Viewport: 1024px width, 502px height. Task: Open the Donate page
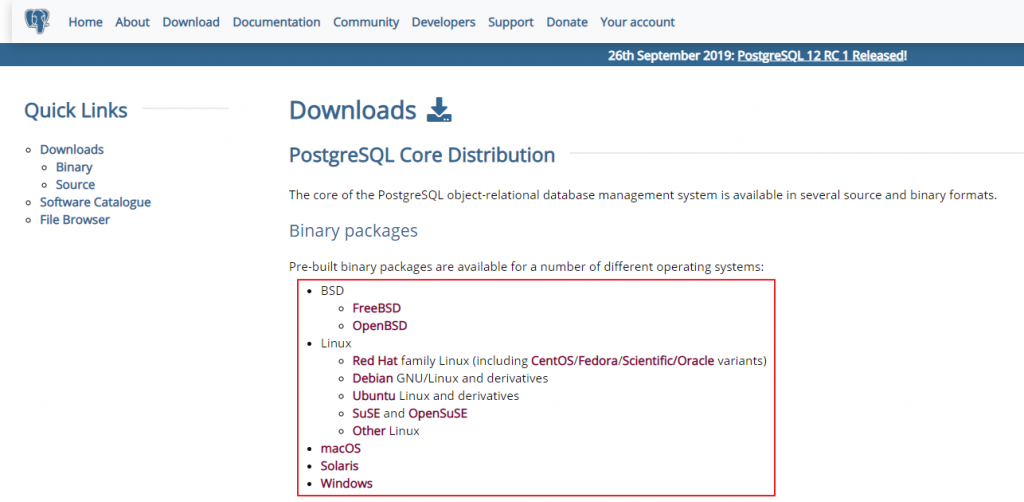point(567,22)
